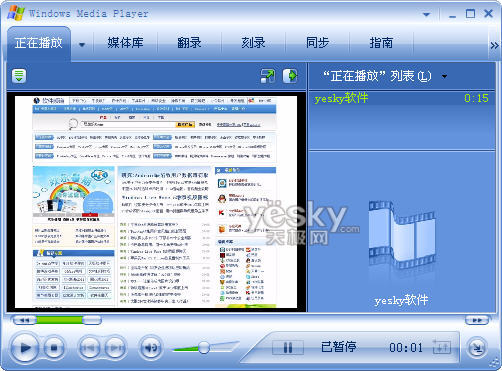Image resolution: width=502 pixels, height=371 pixels.
Task: Close the Windows Media Player window
Action: click(488, 14)
